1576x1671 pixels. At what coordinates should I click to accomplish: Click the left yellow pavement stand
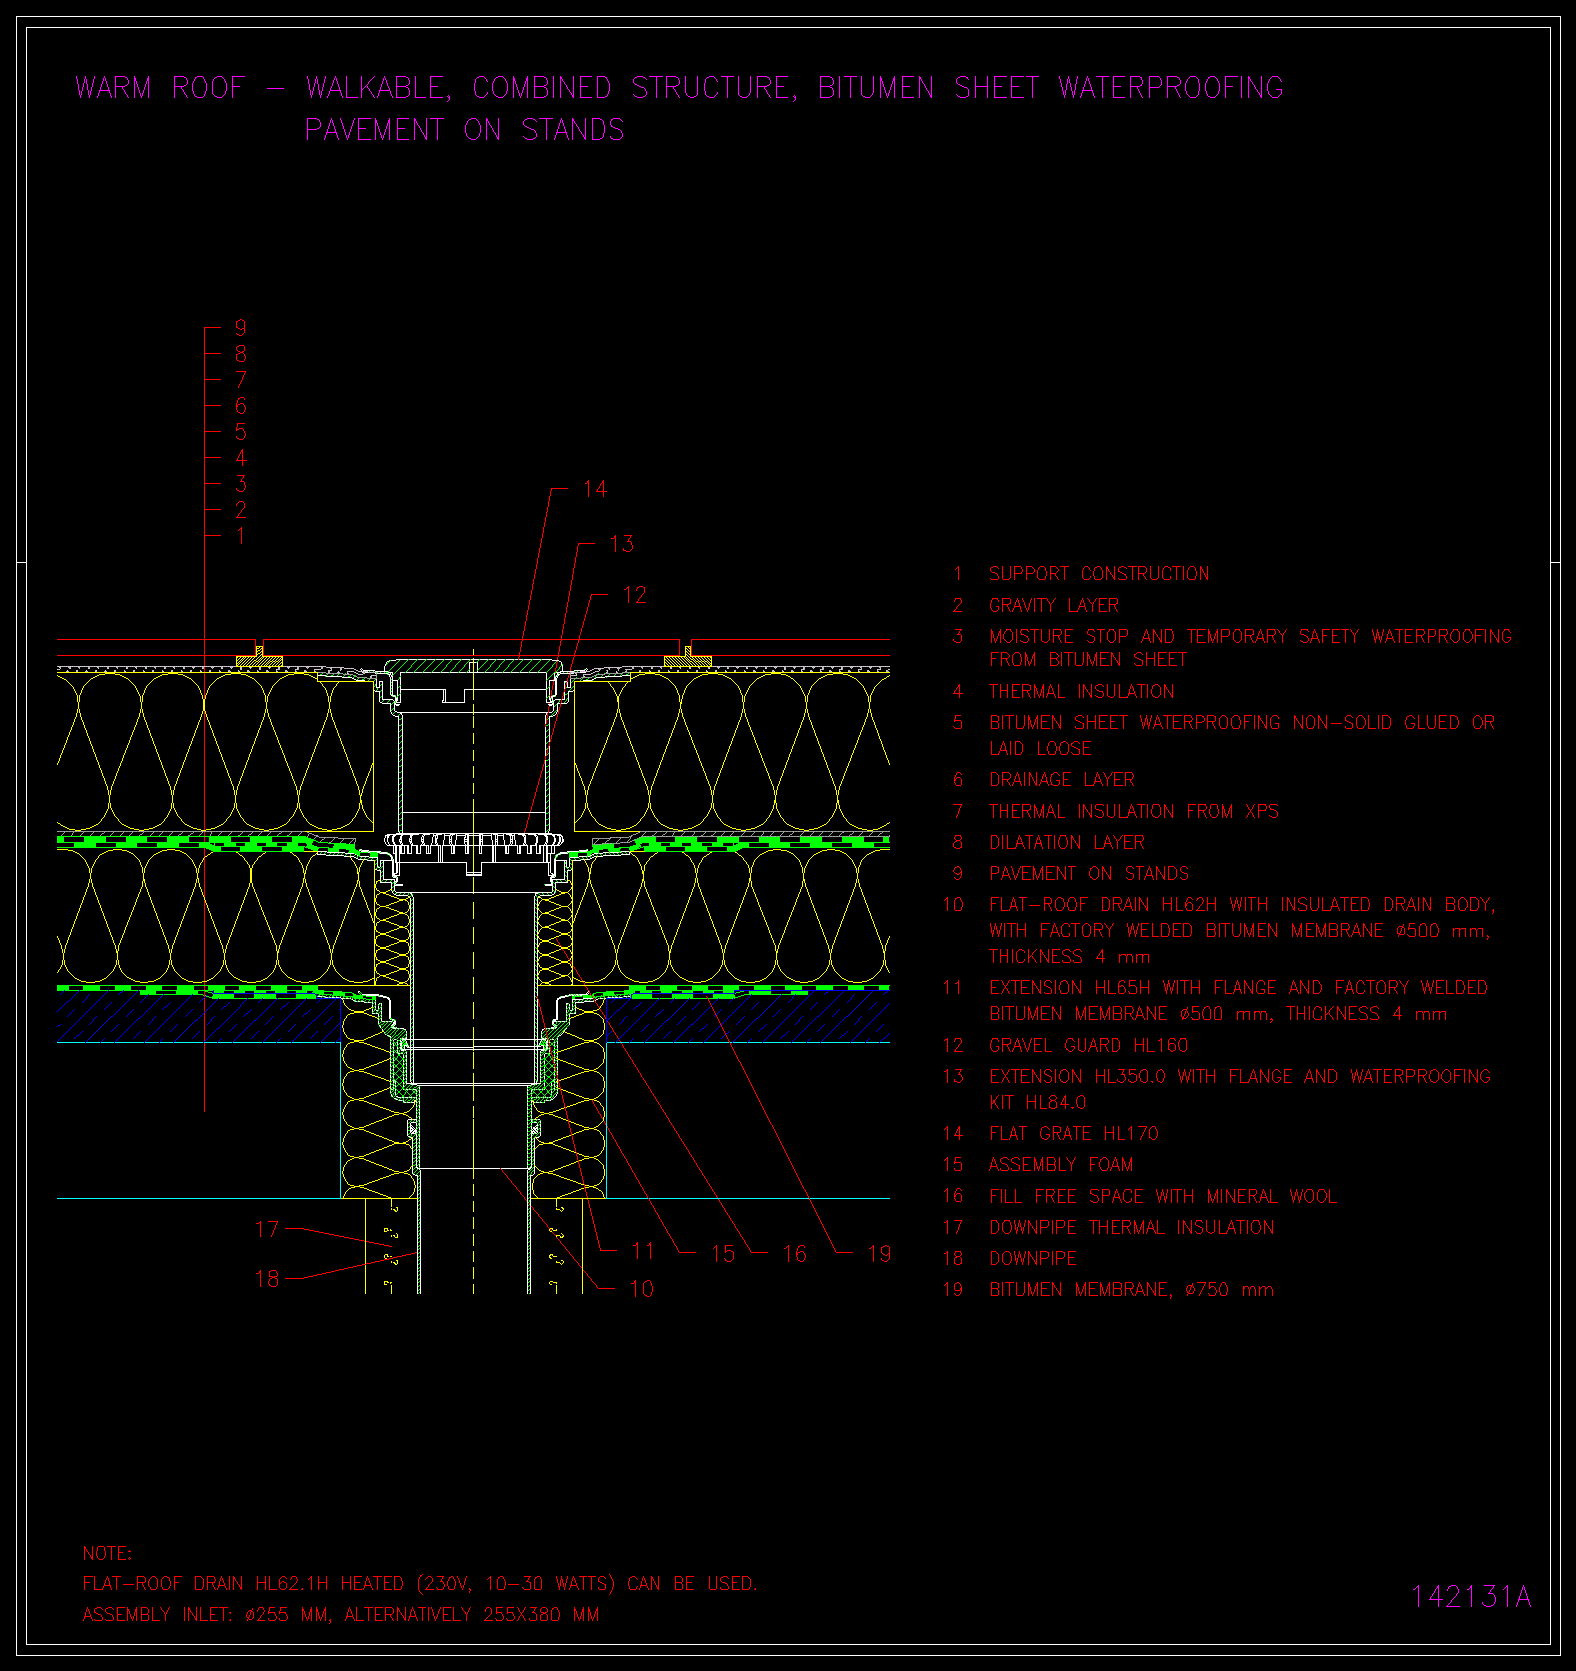259,658
